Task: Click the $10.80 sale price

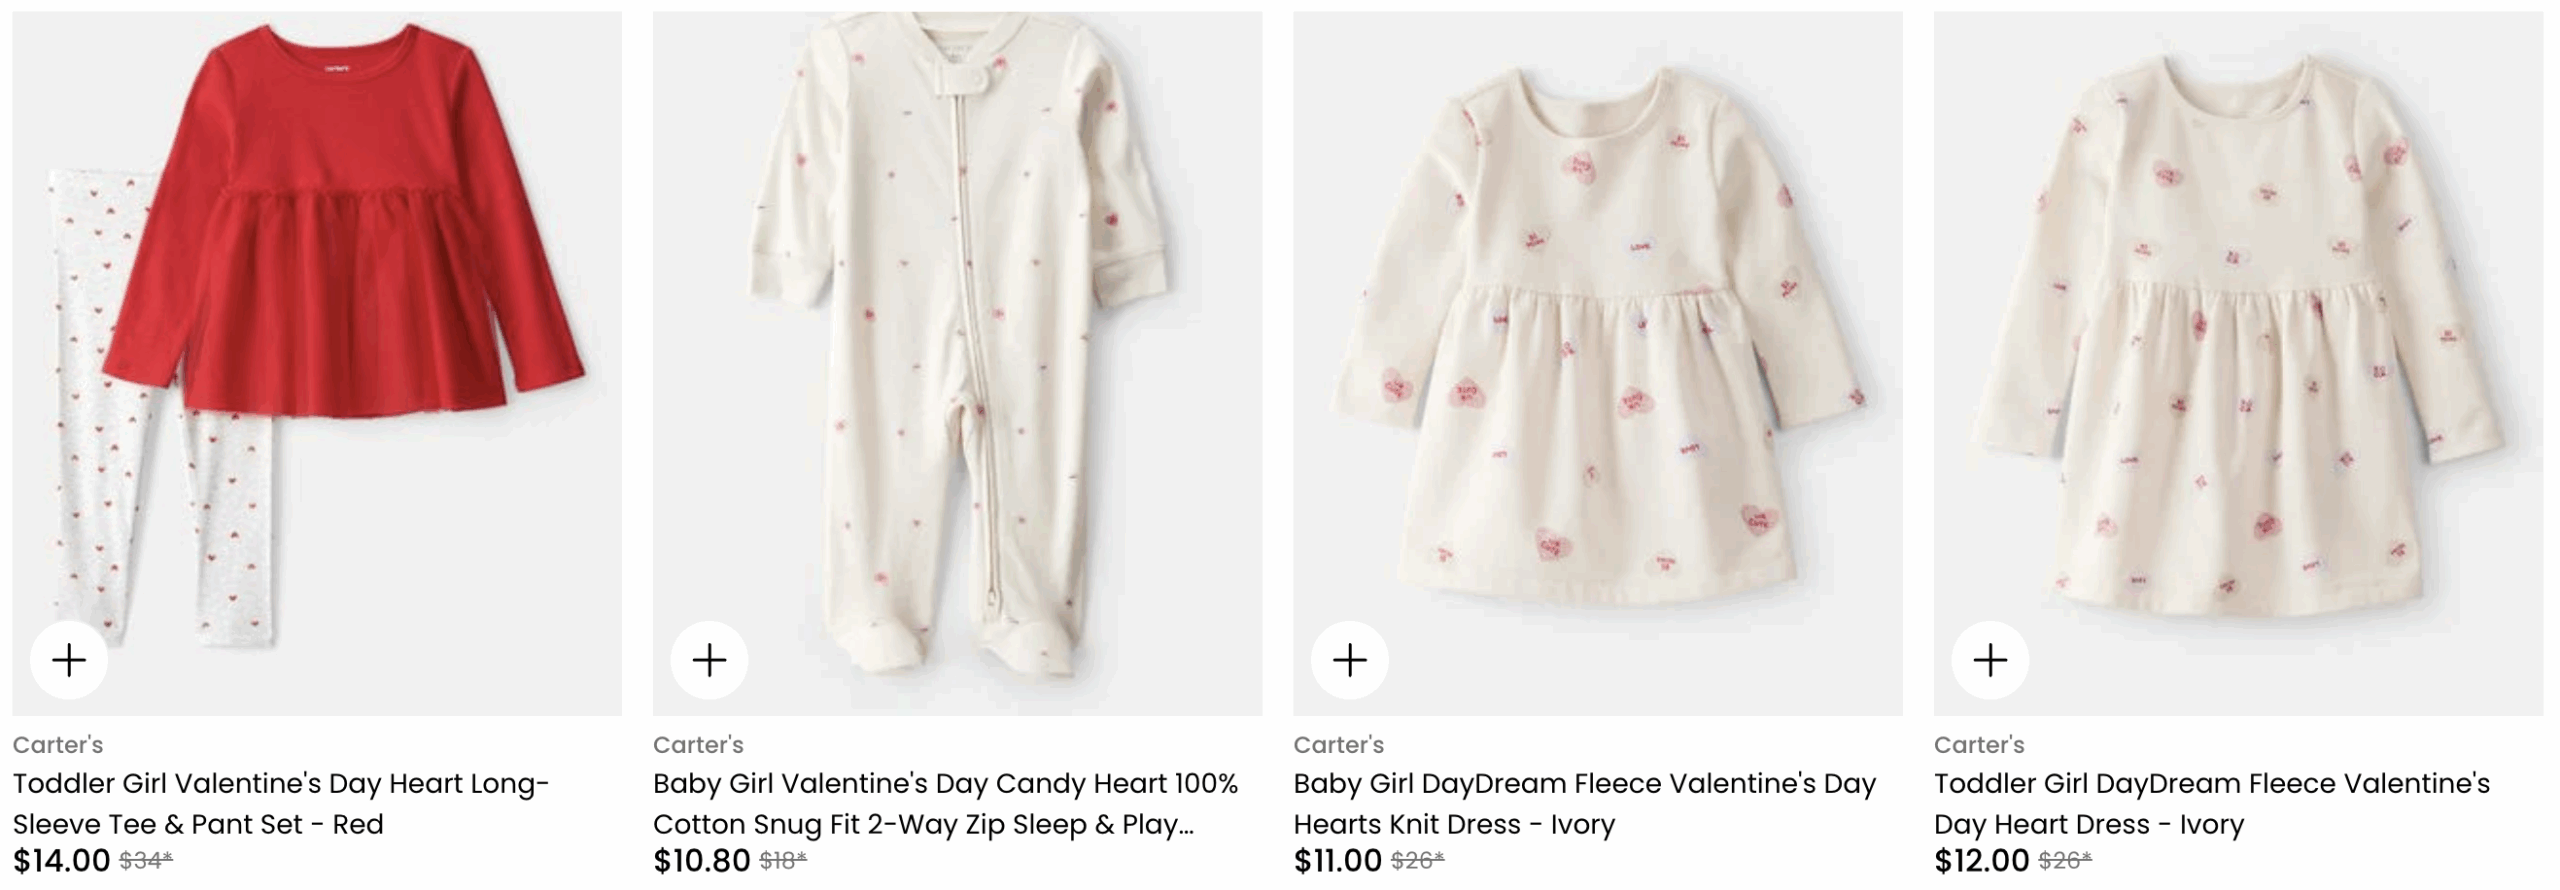Action: tap(701, 861)
